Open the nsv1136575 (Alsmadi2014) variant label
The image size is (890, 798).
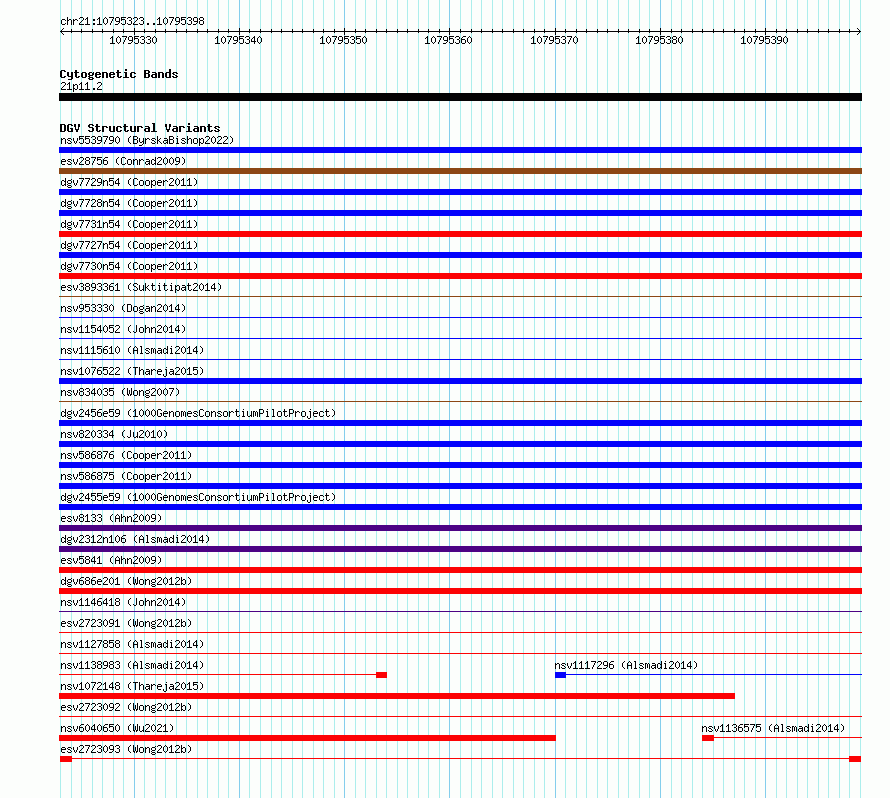tap(773, 728)
